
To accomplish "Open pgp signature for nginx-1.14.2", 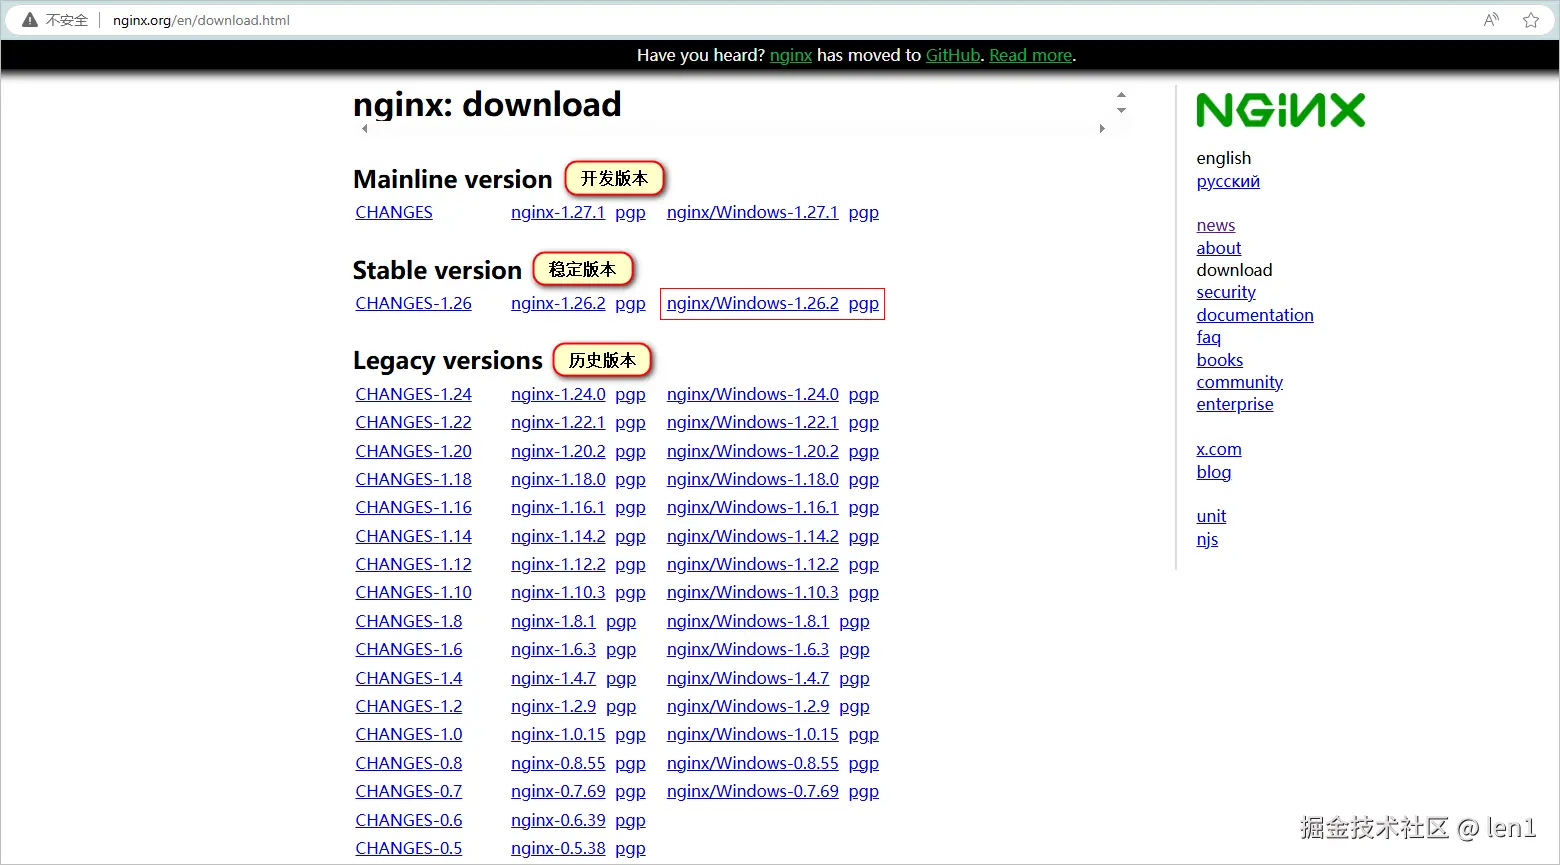I will click(x=630, y=537).
